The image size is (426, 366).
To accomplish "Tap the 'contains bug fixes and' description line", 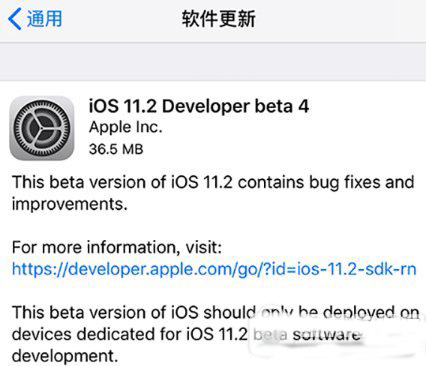I will click(326, 183).
